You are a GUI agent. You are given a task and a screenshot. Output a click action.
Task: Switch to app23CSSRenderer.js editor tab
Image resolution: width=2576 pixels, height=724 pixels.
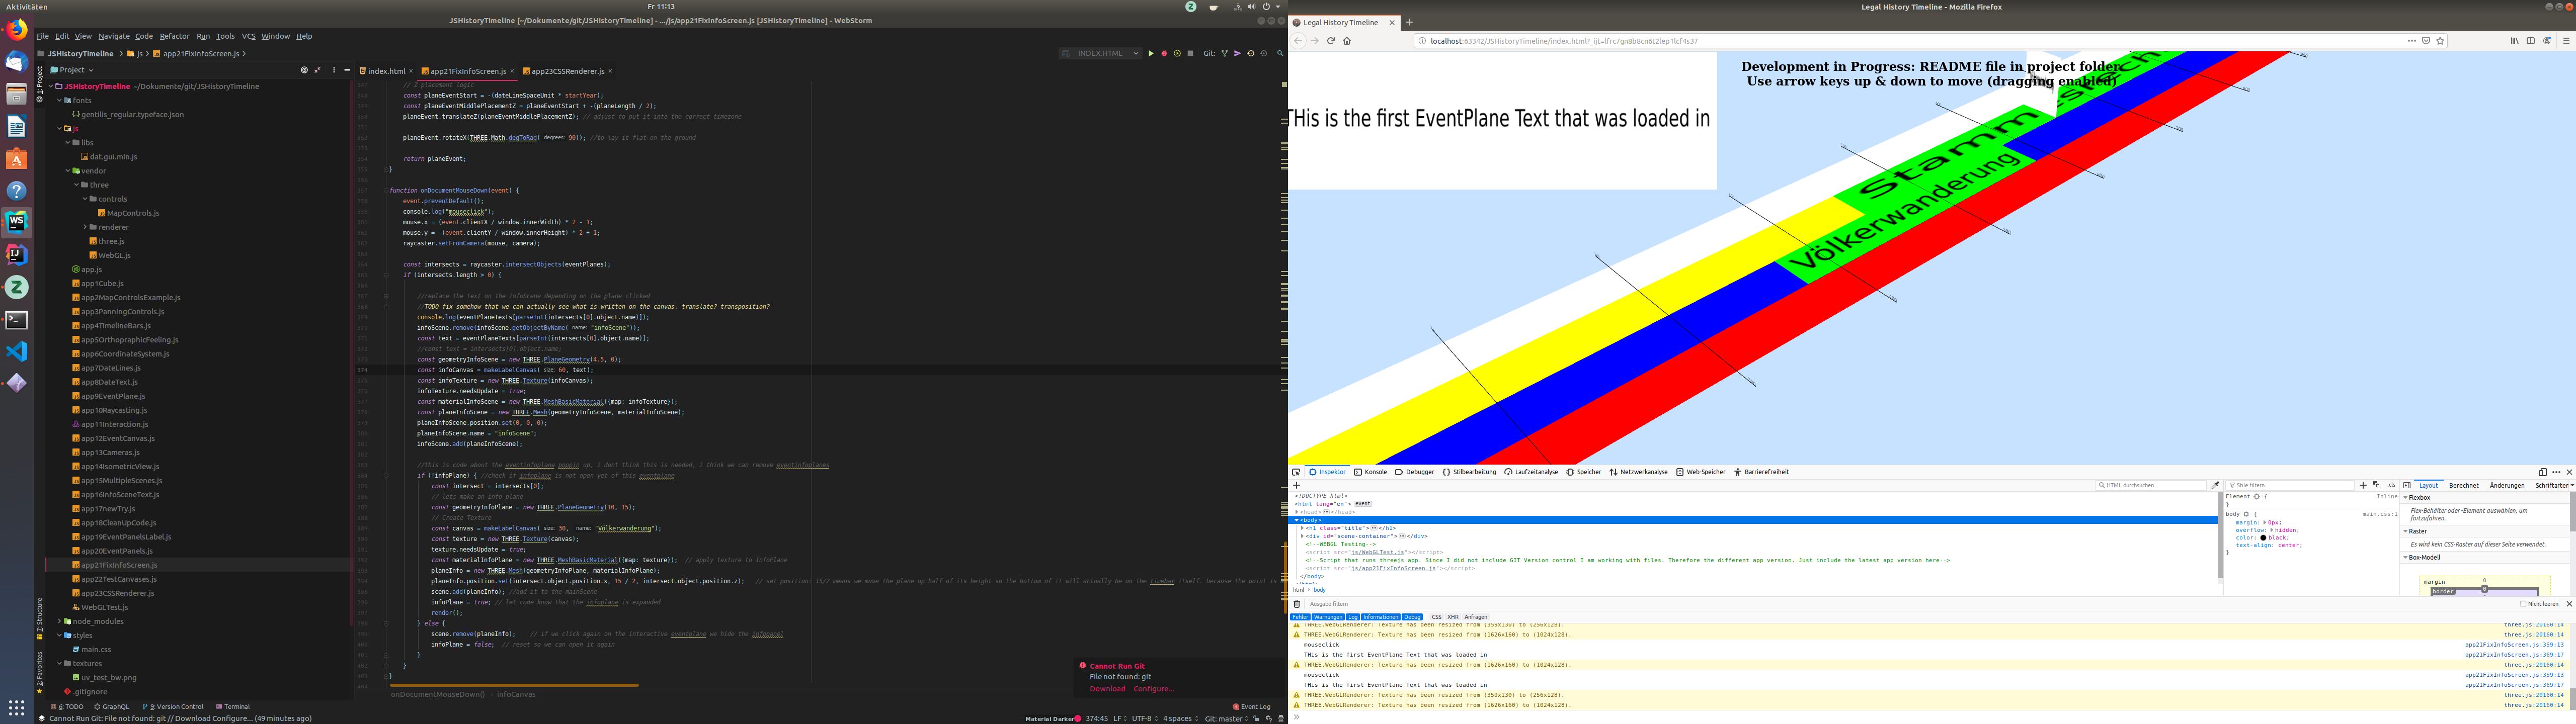point(567,71)
